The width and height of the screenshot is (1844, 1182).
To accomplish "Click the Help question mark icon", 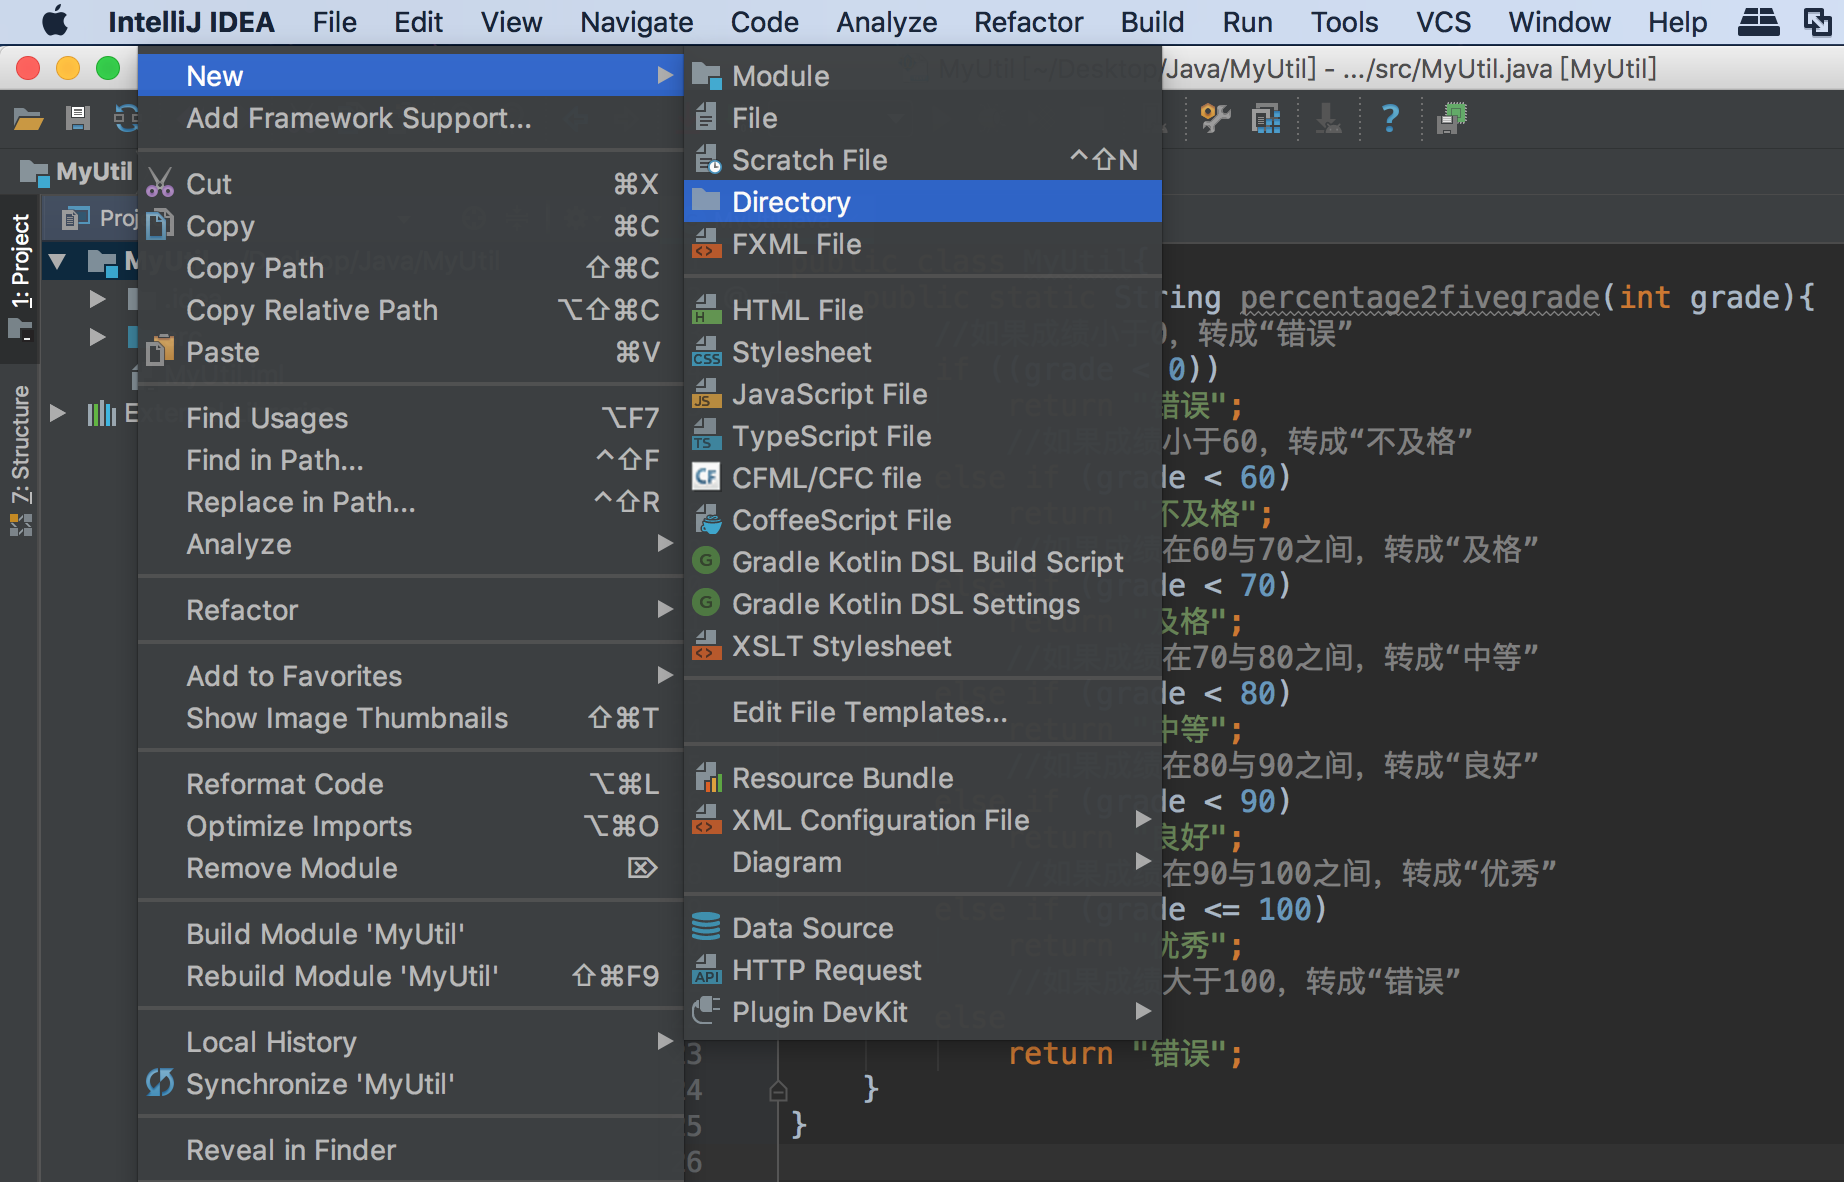I will coord(1390,119).
